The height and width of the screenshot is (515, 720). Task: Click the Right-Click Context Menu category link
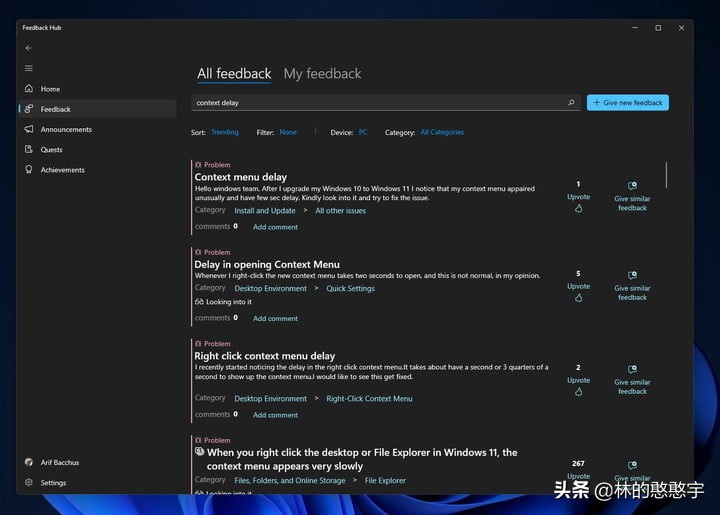pyautogui.click(x=369, y=398)
